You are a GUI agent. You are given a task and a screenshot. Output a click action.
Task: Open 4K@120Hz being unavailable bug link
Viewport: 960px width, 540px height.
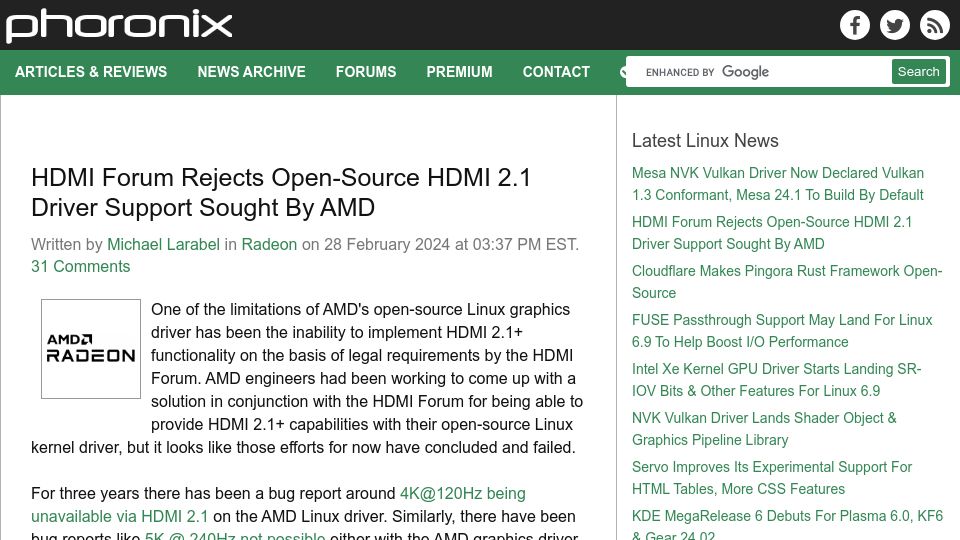pyautogui.click(x=279, y=504)
